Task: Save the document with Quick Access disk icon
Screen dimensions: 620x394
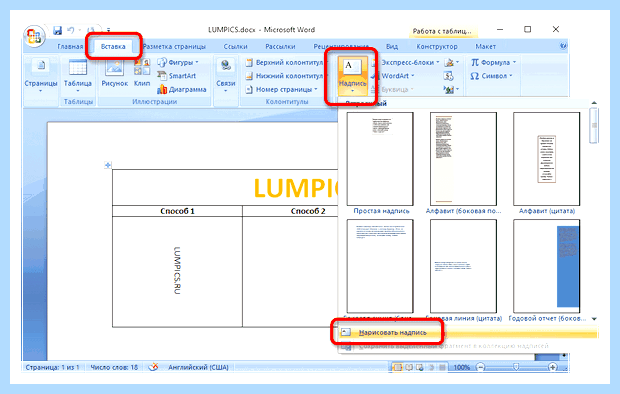Action: tap(58, 30)
